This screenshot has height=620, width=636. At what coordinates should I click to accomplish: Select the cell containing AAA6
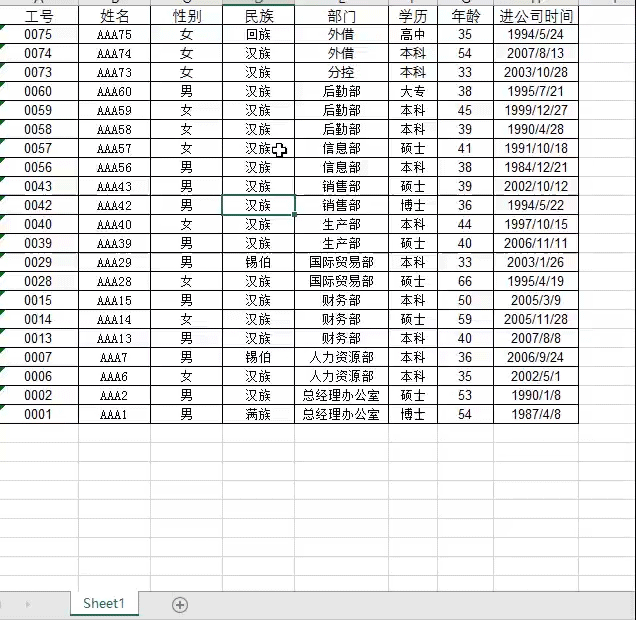pos(114,376)
